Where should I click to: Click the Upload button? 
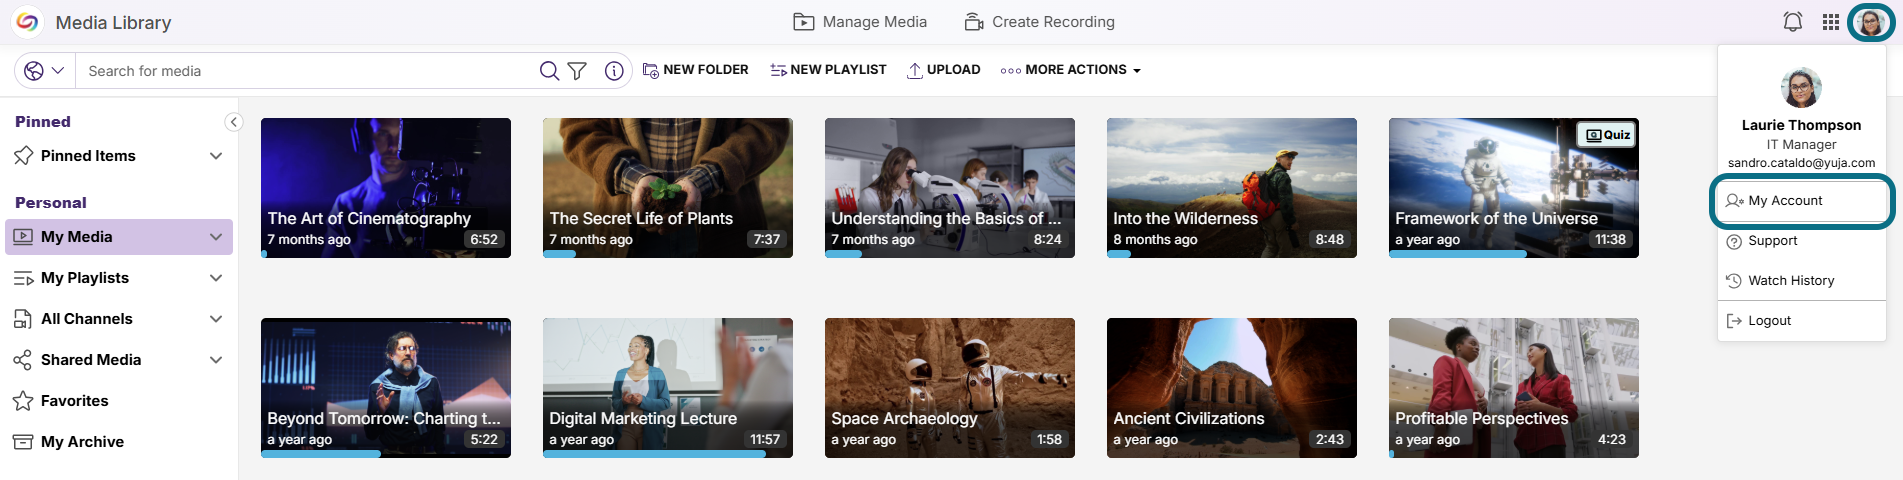pyautogui.click(x=943, y=70)
